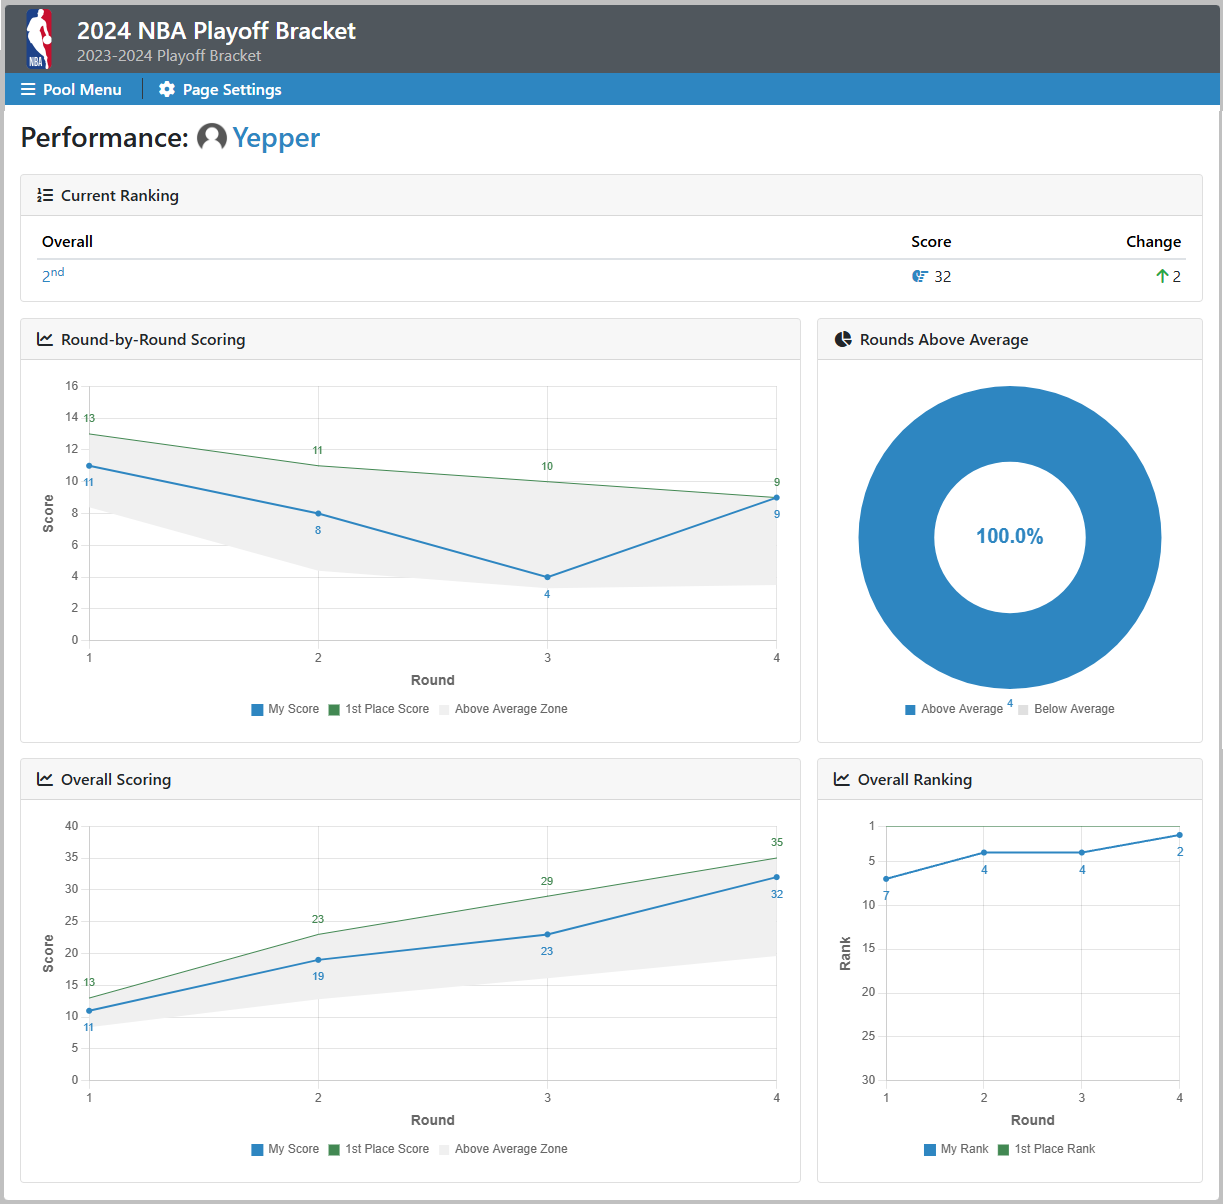
Task: Click the 100.0% donut center label
Action: click(x=1010, y=536)
